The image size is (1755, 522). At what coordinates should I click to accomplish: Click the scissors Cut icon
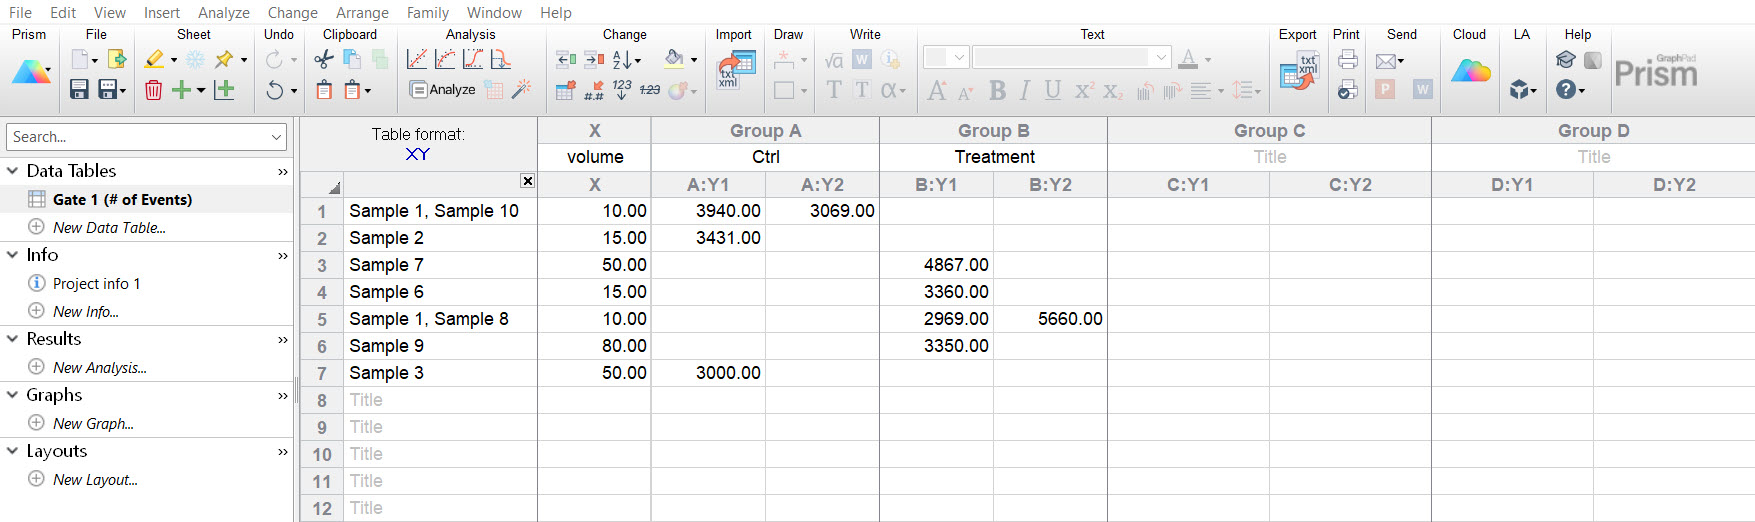(x=323, y=60)
